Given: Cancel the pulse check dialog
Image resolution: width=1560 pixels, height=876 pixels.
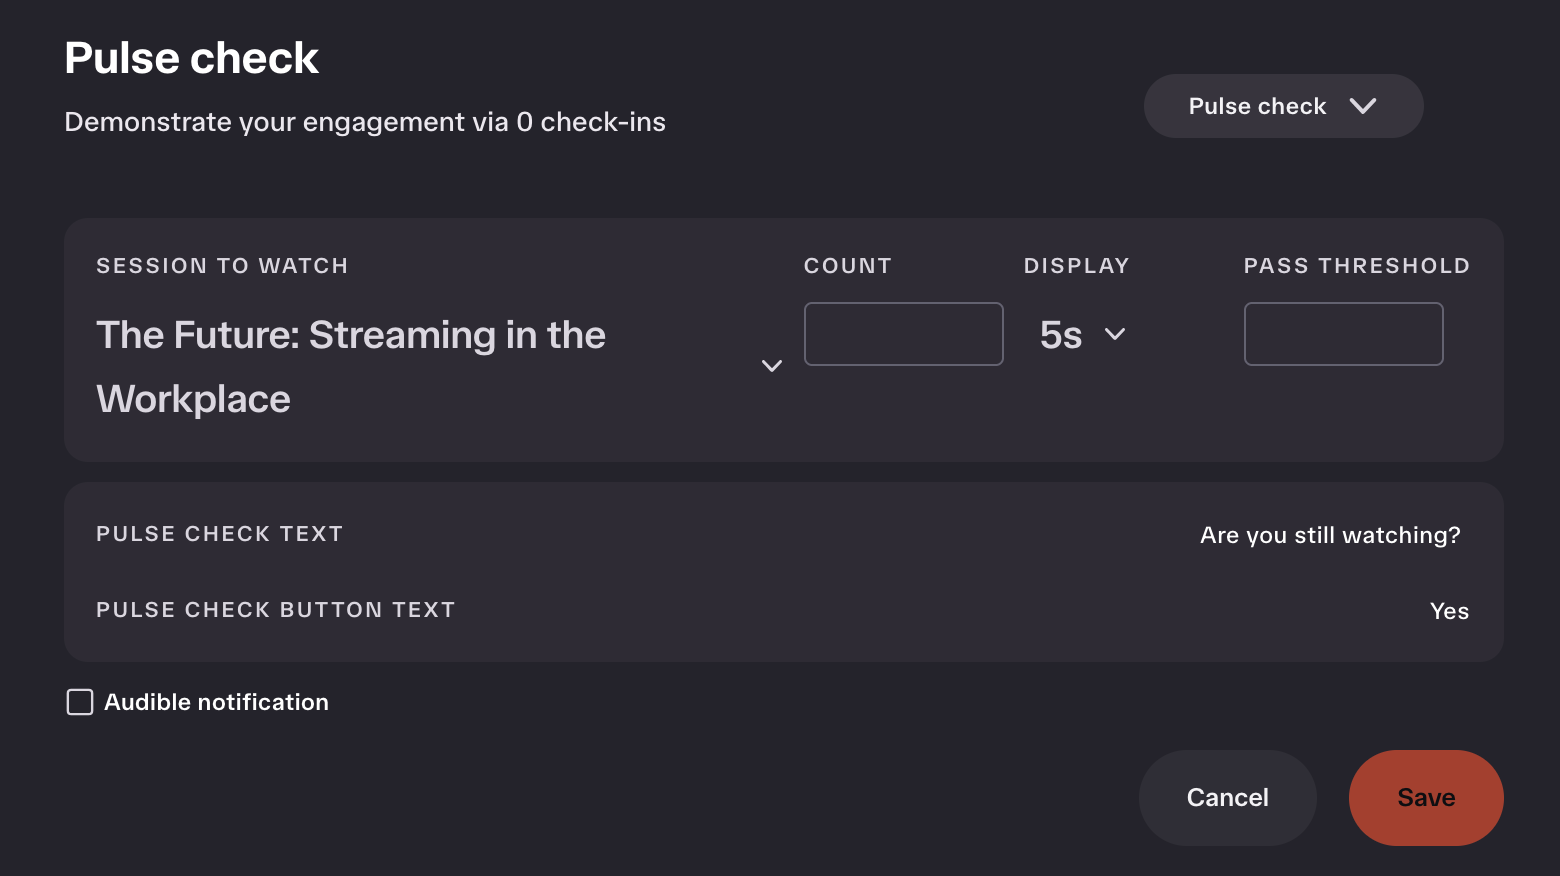Looking at the screenshot, I should [x=1228, y=798].
